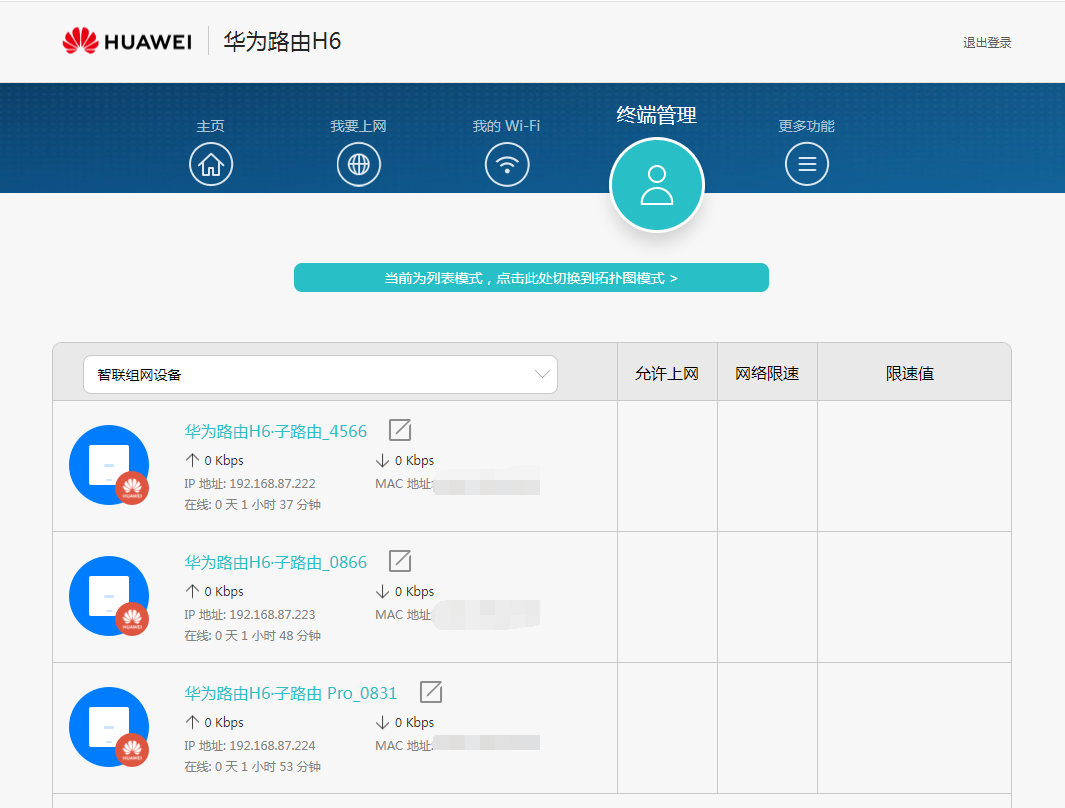Open the 更多功能 menu icon
The height and width of the screenshot is (808, 1065).
click(806, 164)
